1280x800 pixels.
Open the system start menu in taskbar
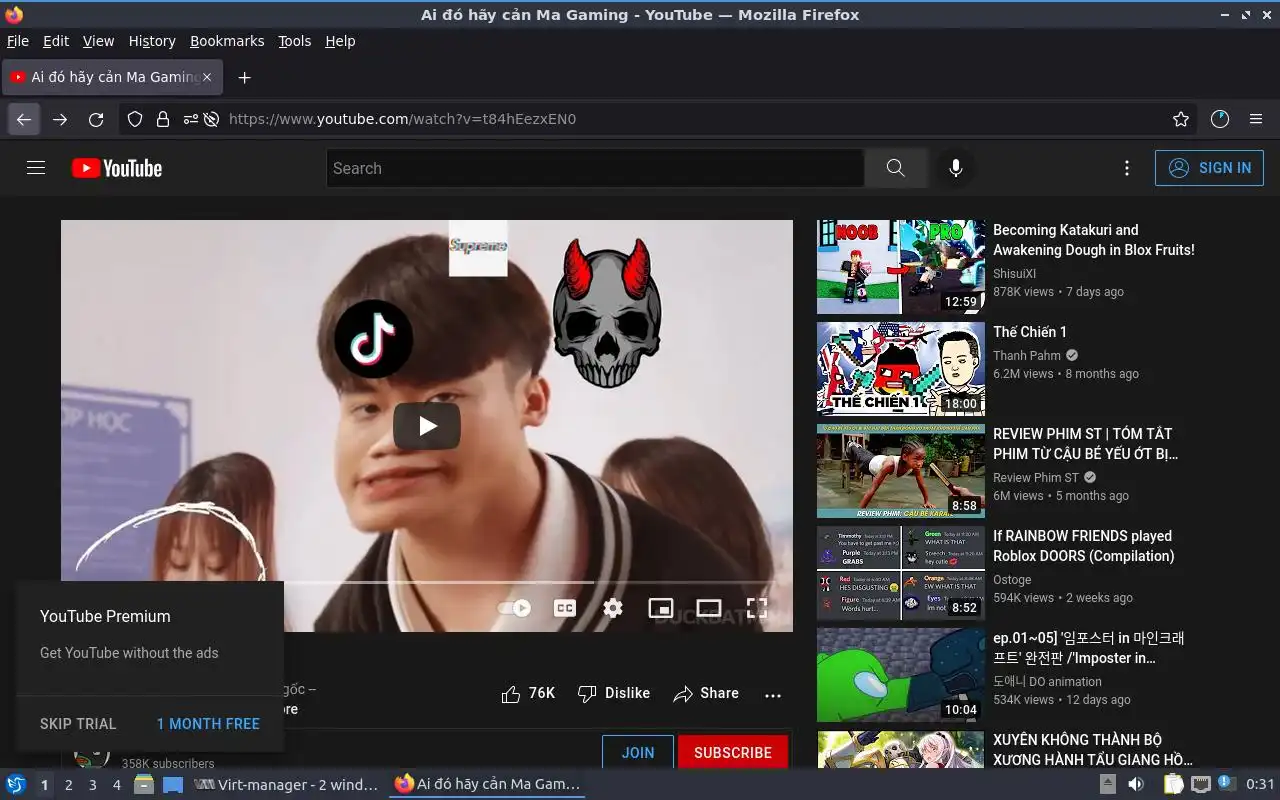click(x=16, y=785)
